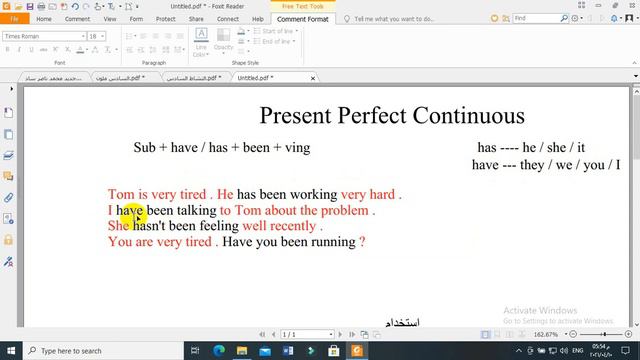Go to the last page arrow

[352, 334]
